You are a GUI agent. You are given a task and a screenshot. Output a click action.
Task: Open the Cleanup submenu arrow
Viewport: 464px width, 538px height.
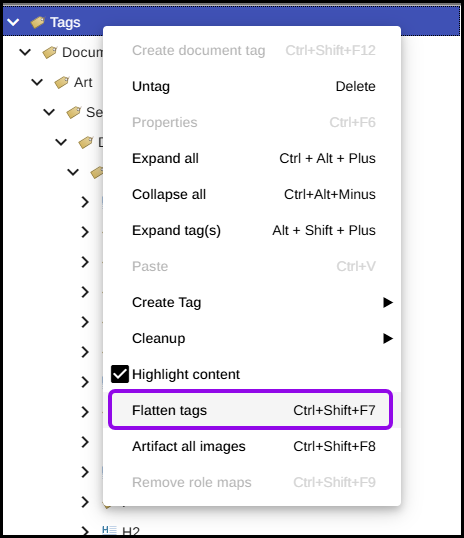[x=388, y=339]
